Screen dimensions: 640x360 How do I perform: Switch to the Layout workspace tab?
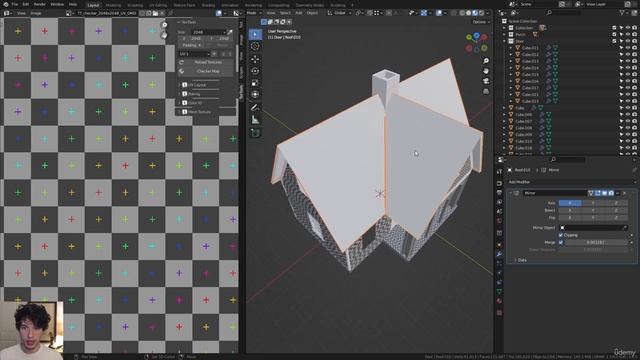point(93,5)
